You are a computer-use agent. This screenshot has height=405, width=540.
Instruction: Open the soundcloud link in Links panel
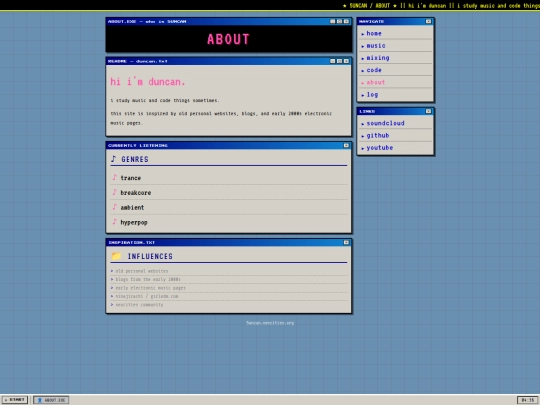(x=385, y=123)
